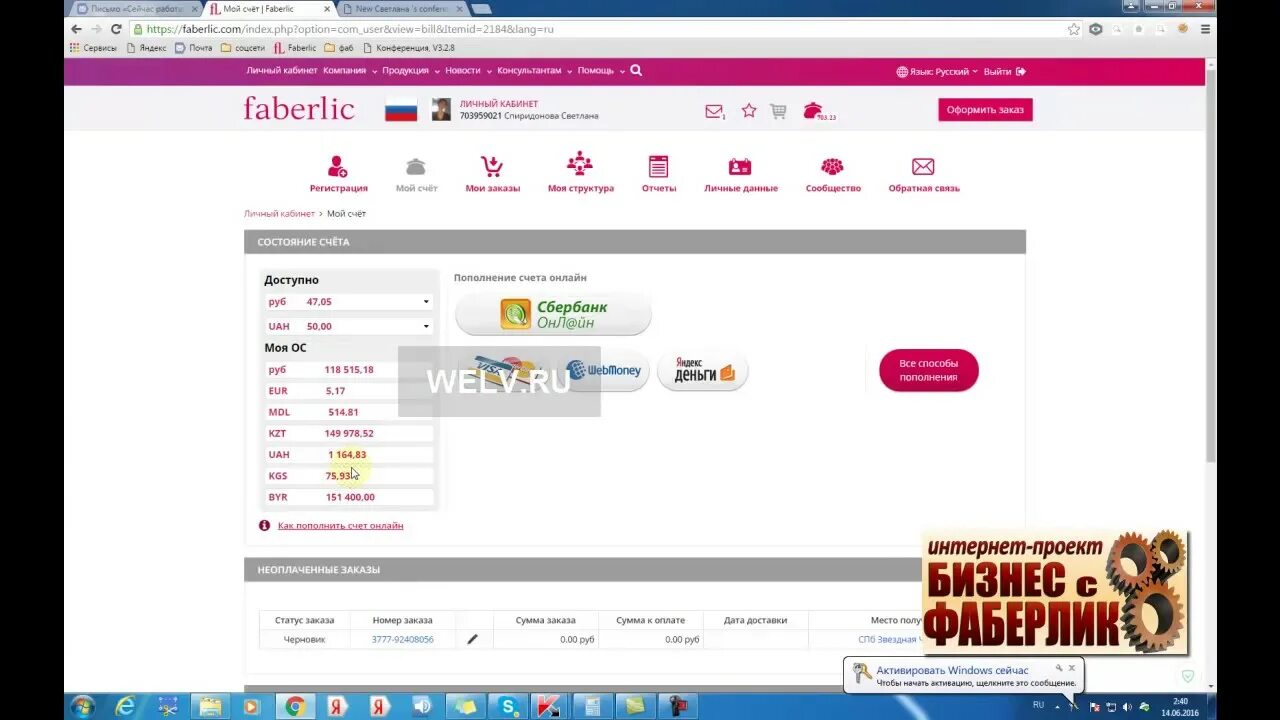Screen dimensions: 1280x720
Task: Open Internet Explorer from taskbar
Action: coord(125,706)
